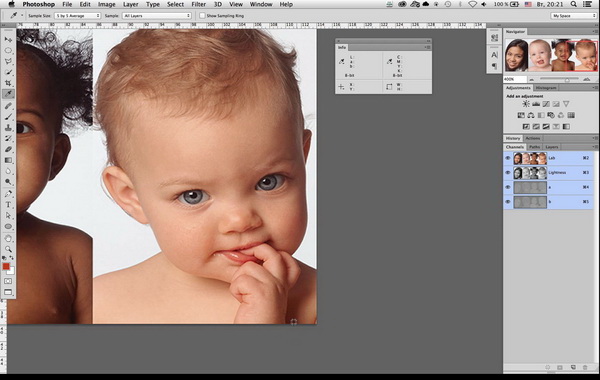The image size is (600, 380).
Task: Toggle visibility of channel b
Action: [x=508, y=202]
